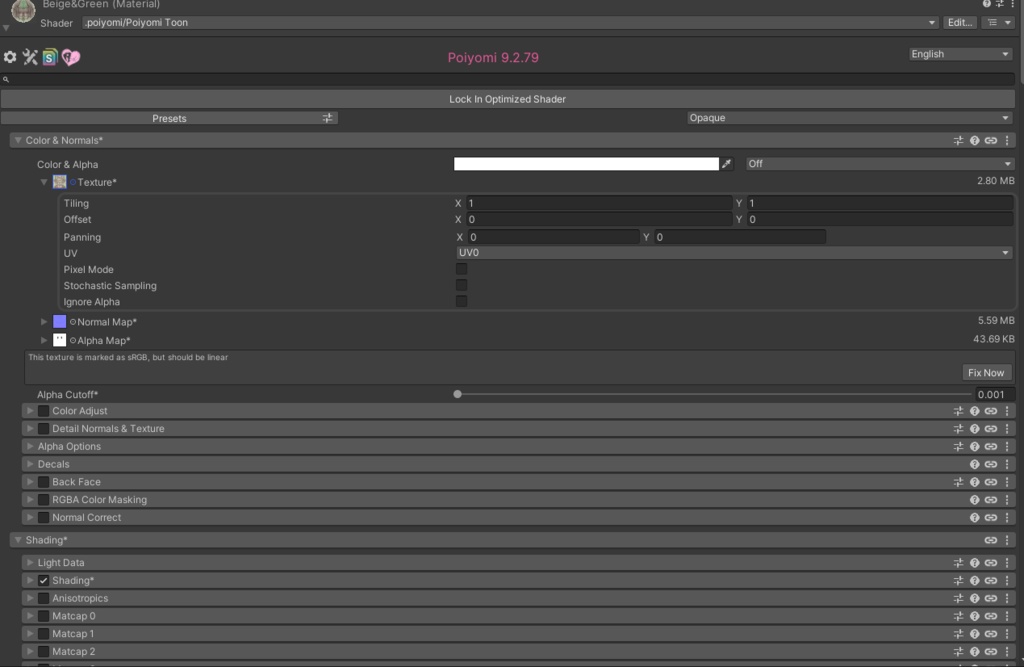The width and height of the screenshot is (1024, 667).
Task: Click Detail Normals & Texture link icon
Action: point(991,429)
